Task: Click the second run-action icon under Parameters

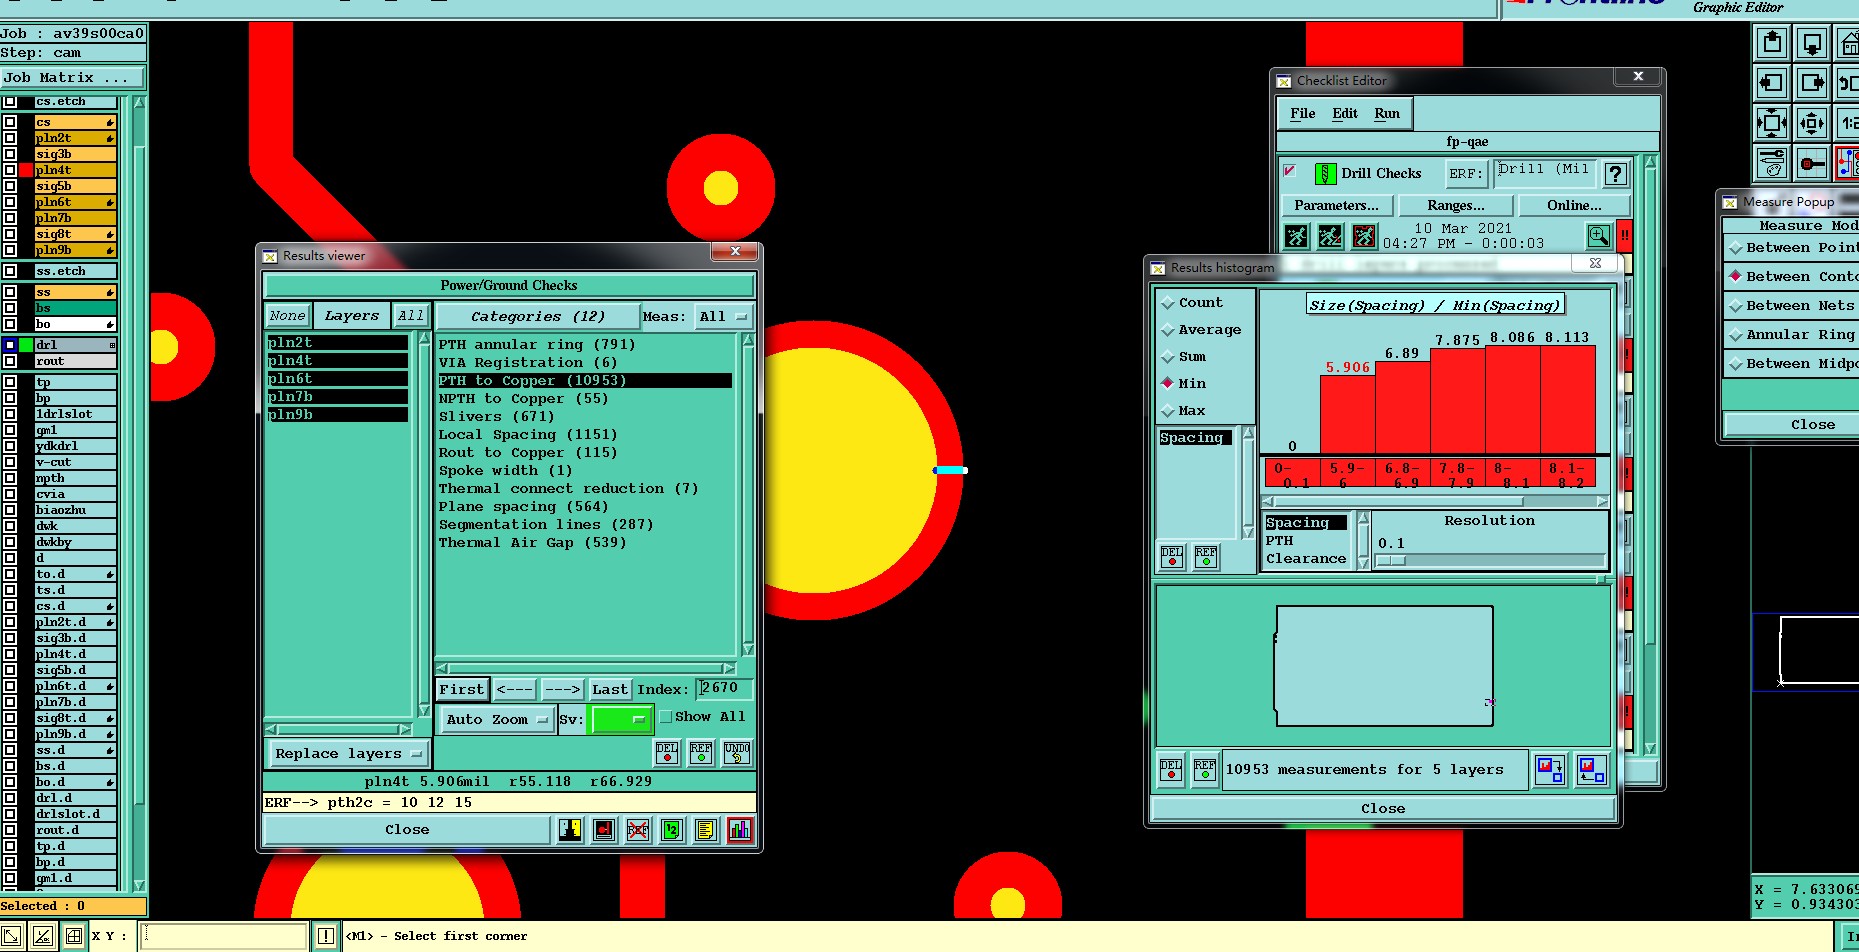Action: (x=1330, y=236)
